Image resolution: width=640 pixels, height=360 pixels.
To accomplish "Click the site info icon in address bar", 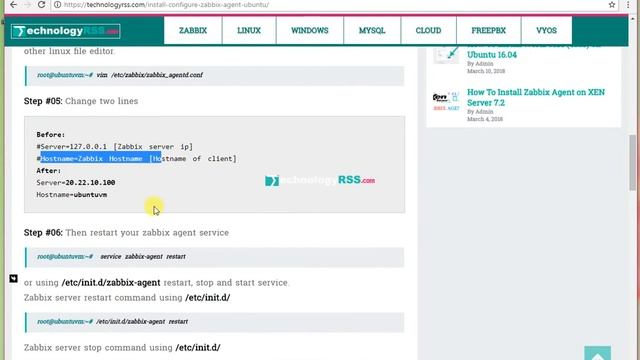I will 58,5.
